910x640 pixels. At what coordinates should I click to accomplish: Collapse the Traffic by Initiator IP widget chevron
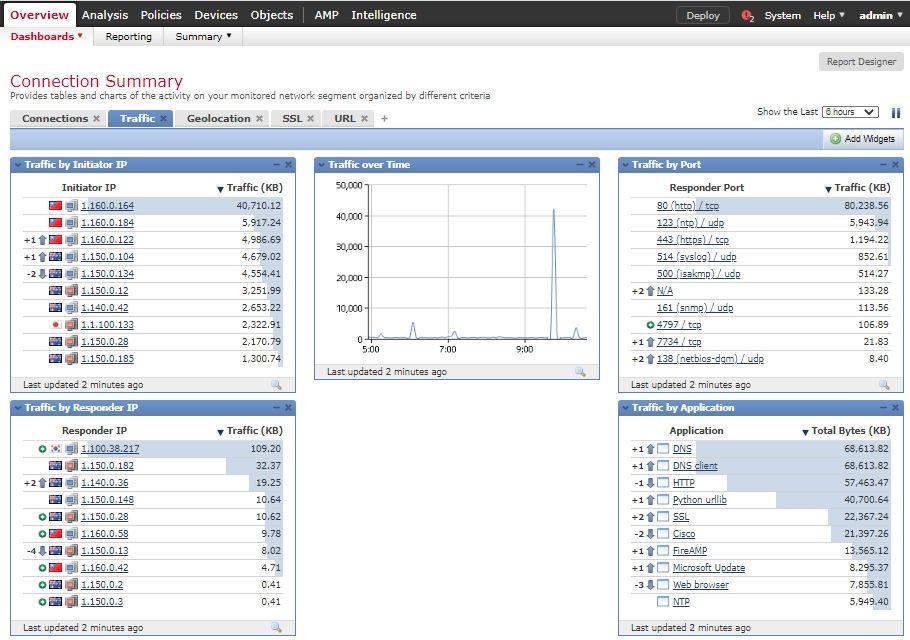(x=18, y=165)
